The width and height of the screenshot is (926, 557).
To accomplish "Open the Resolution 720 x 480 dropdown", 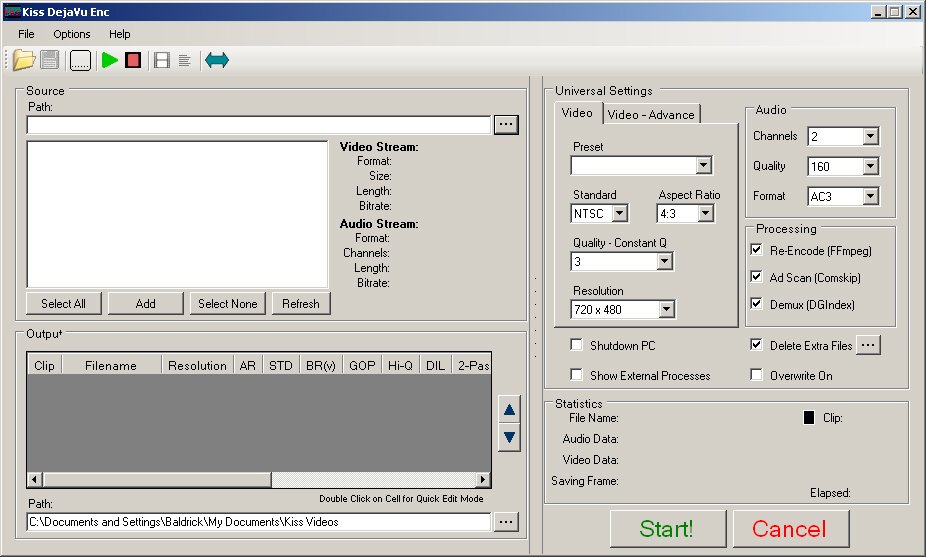I will point(667,309).
